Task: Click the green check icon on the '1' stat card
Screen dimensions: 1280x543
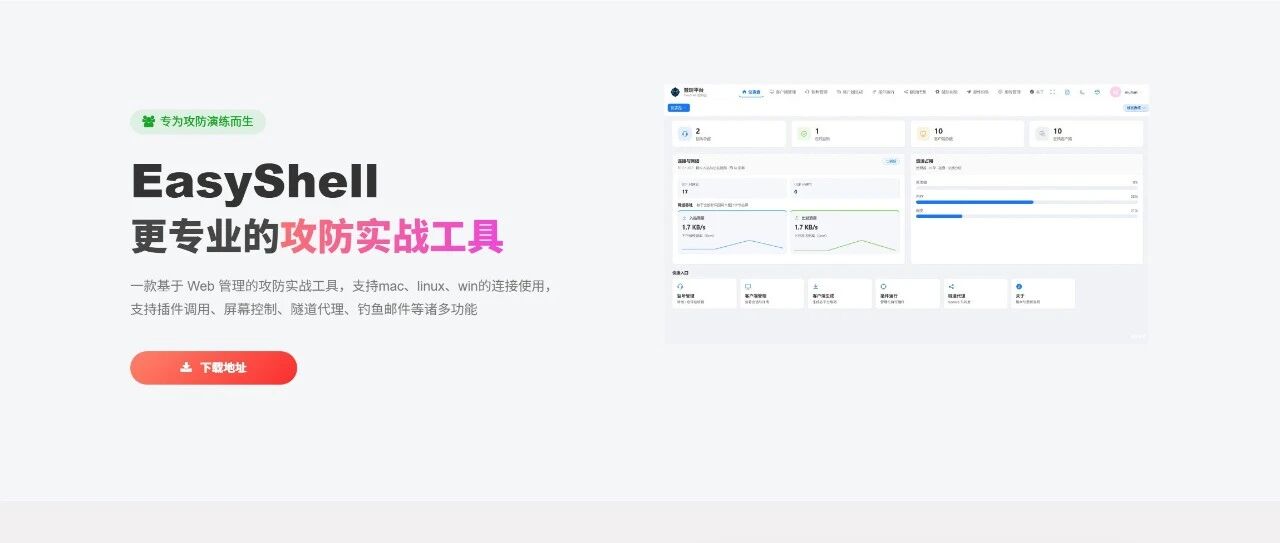Action: [804, 133]
